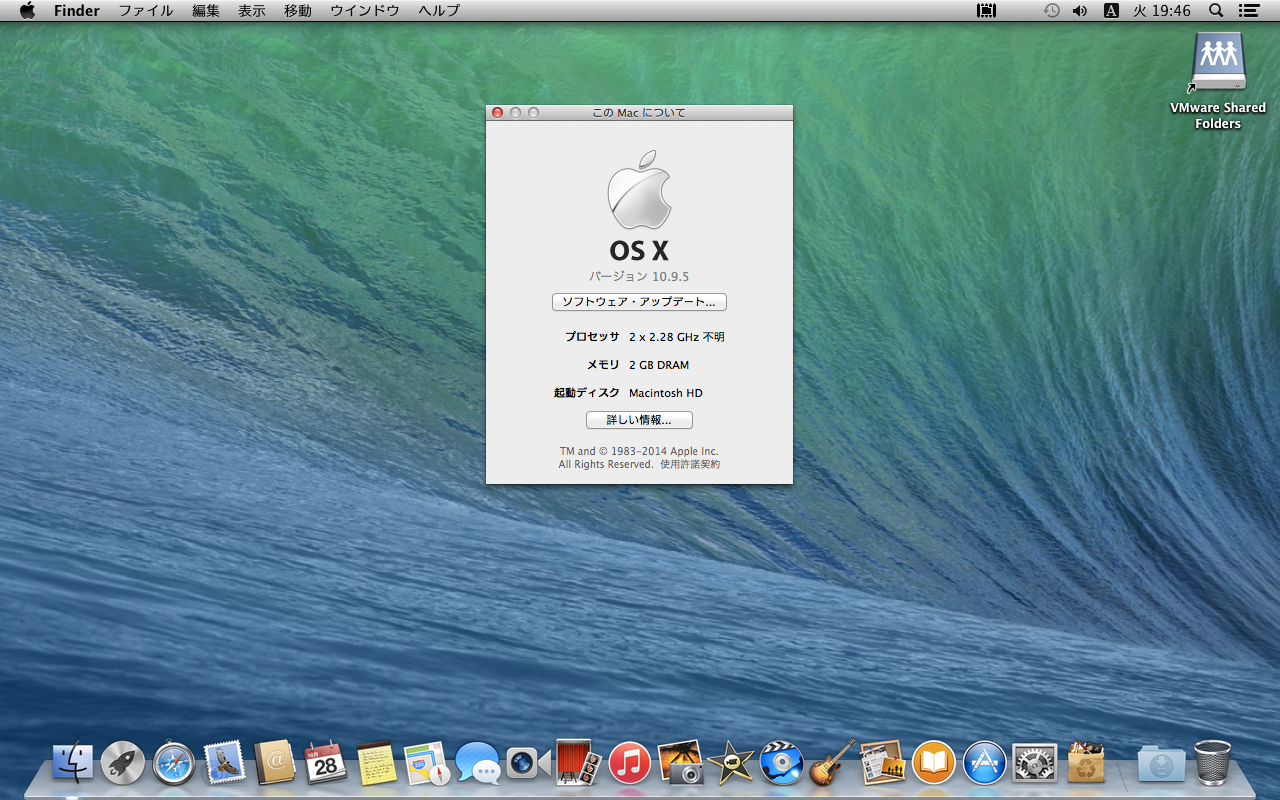Open yellow Notes icon in Dock
Viewport: 1280px width, 800px height.
pyautogui.click(x=377, y=764)
